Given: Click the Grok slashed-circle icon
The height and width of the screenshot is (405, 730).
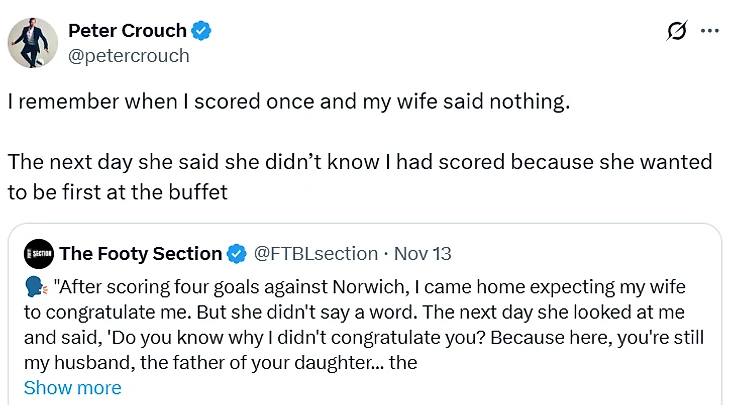Looking at the screenshot, I should 677,31.
